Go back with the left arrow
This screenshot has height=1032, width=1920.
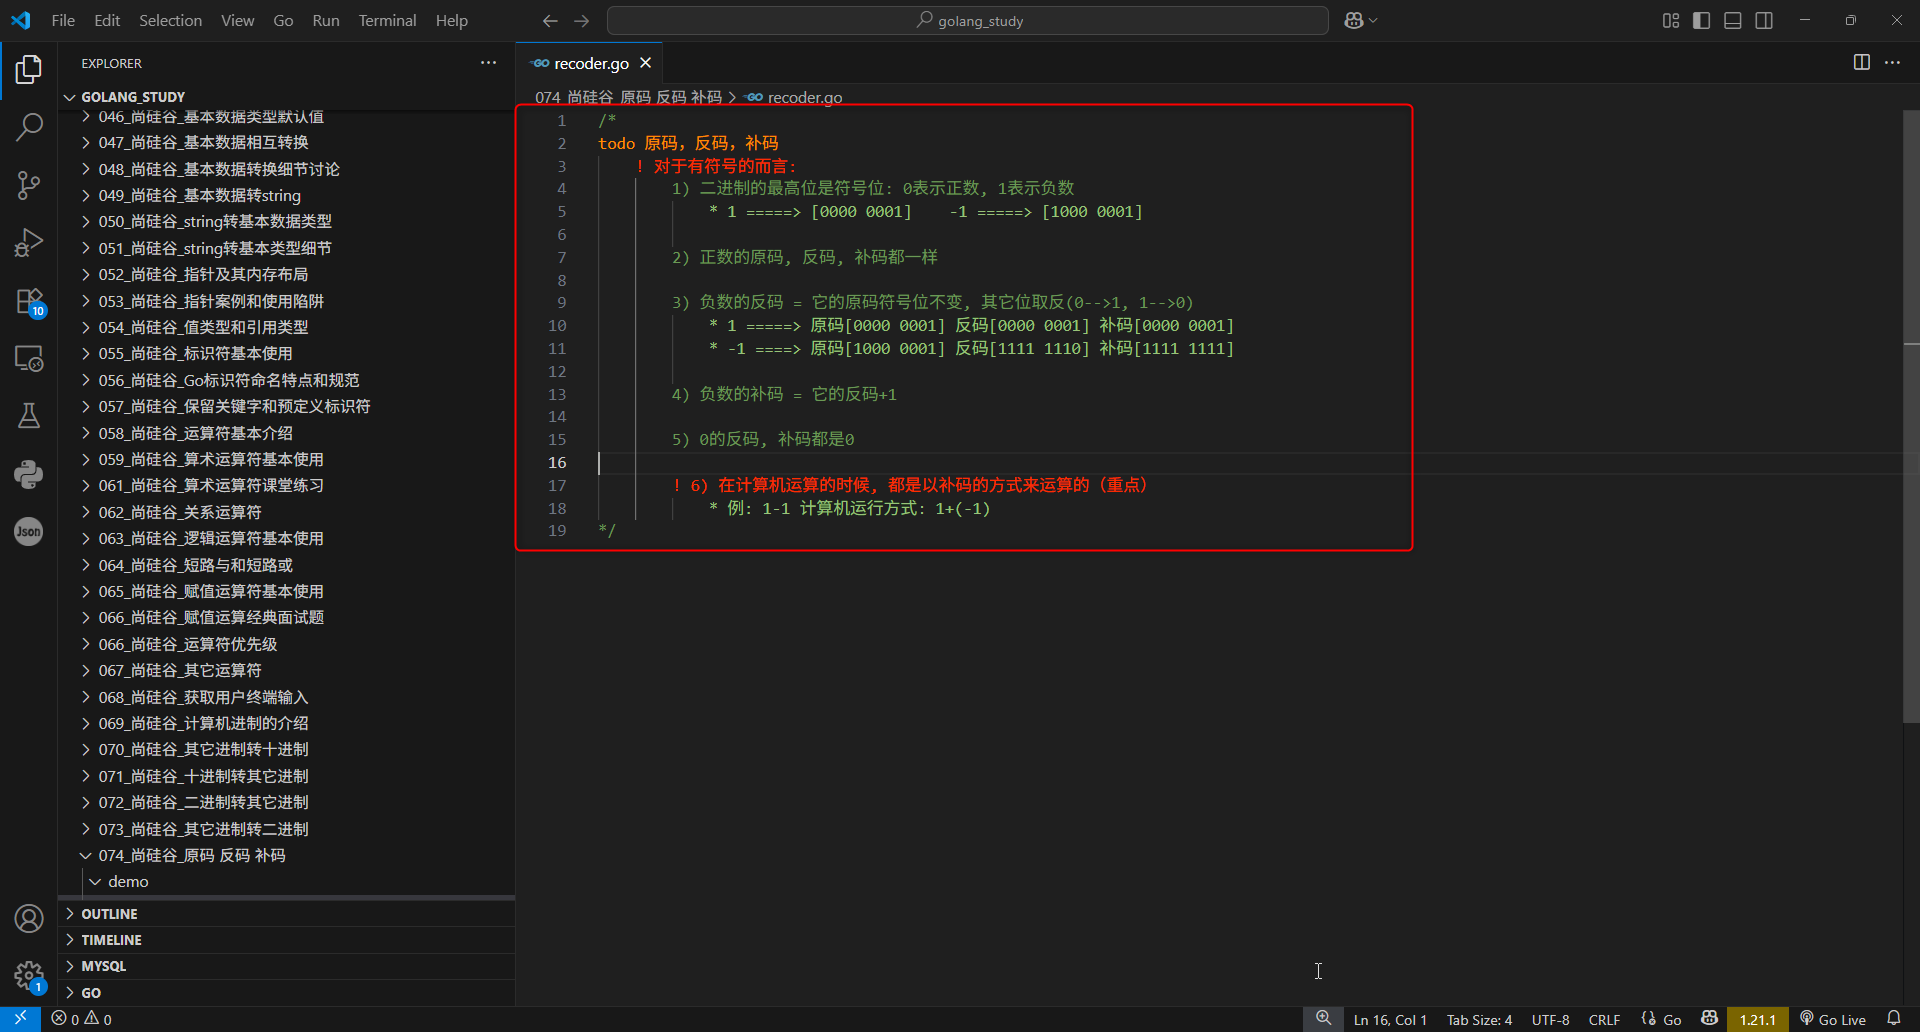[x=550, y=20]
